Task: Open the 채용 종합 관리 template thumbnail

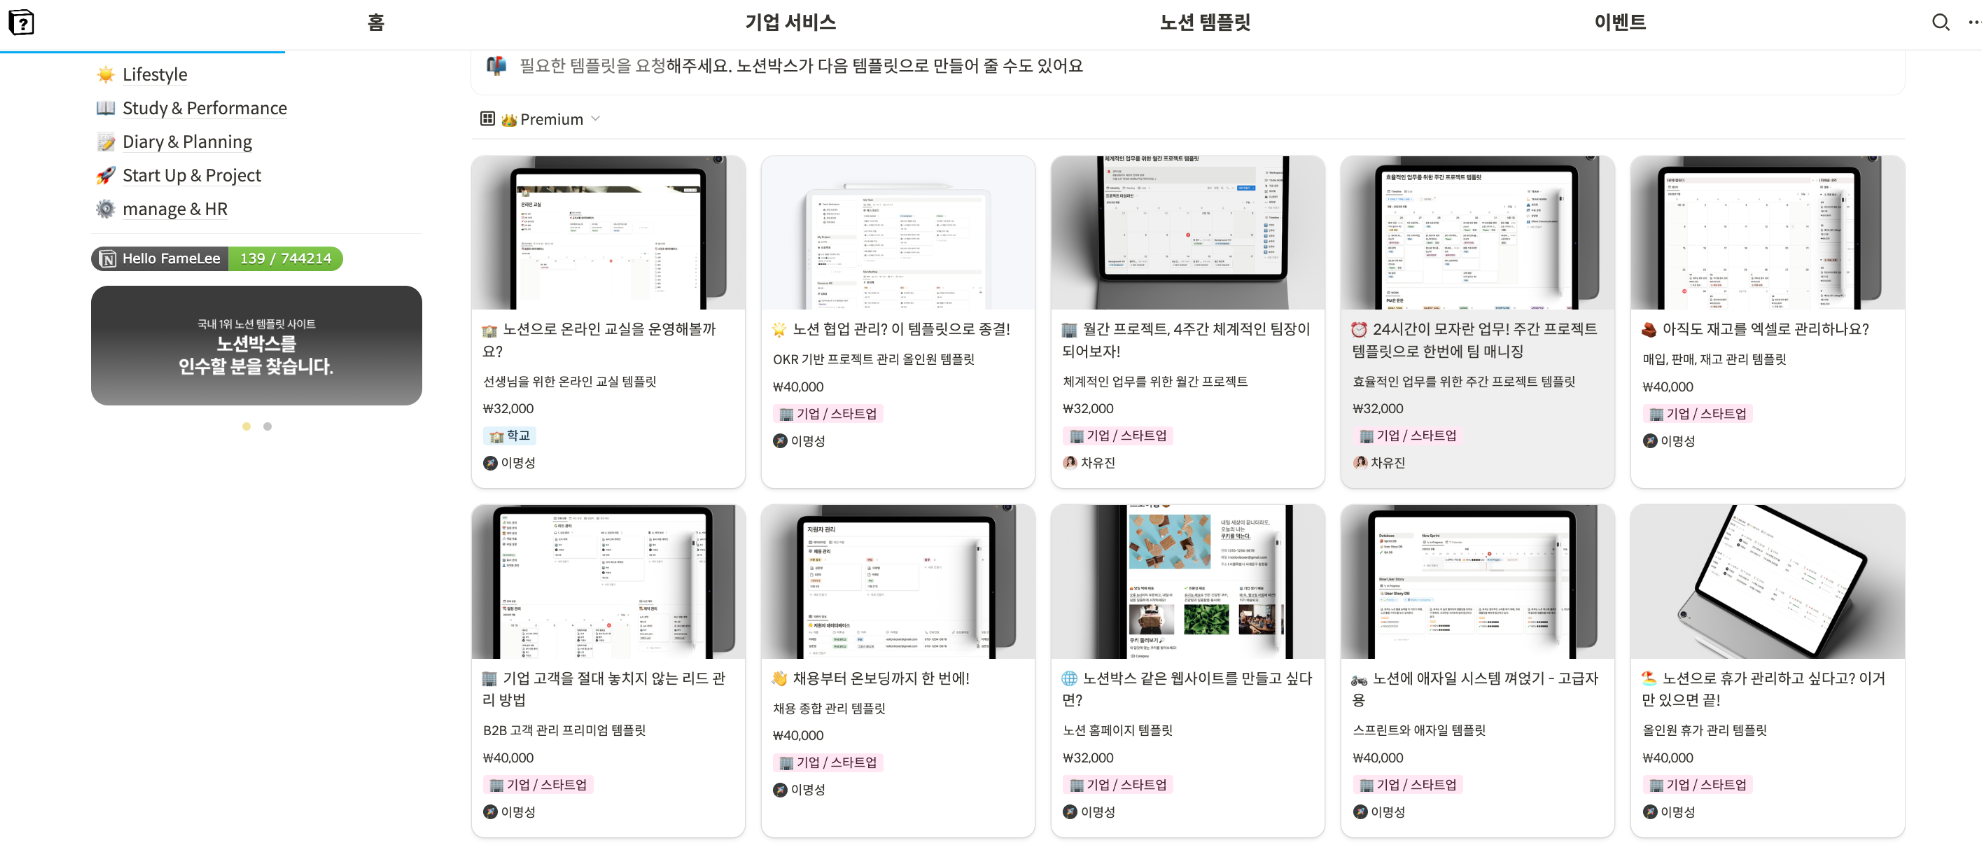Action: (898, 581)
